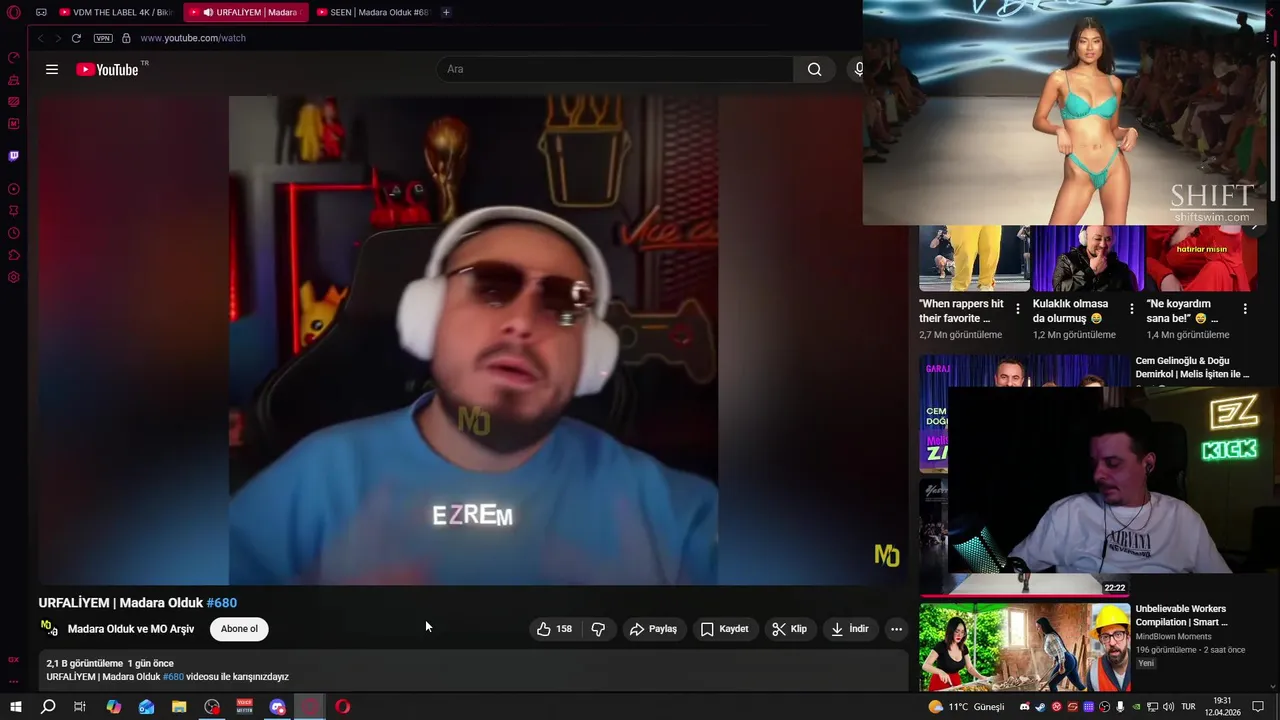The height and width of the screenshot is (720, 1280).
Task: Click the floating pop-out video with SHIFT swimwear
Action: pyautogui.click(x=1064, y=112)
